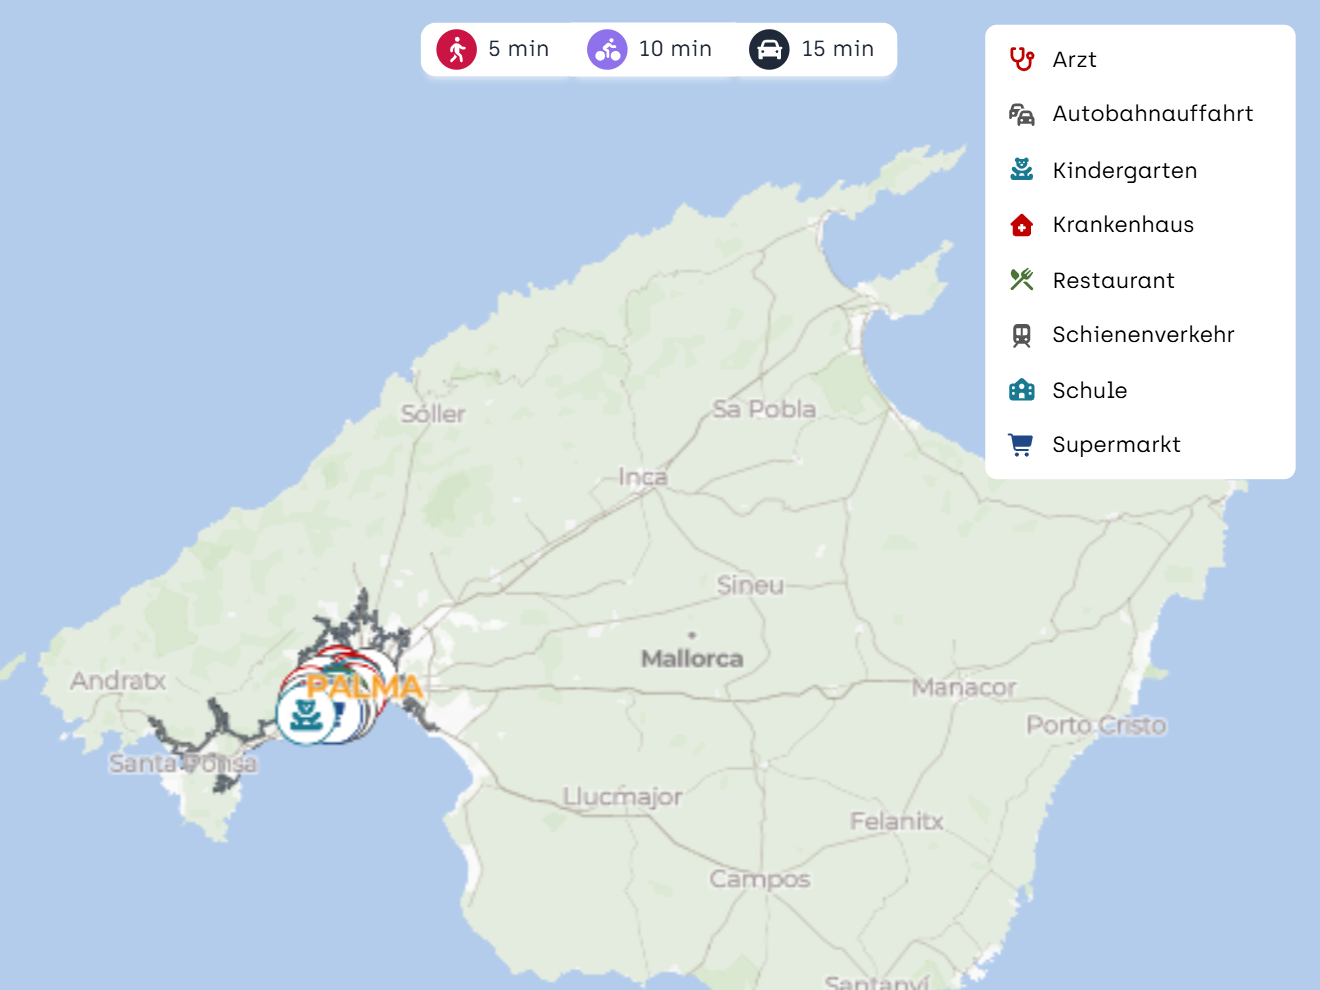
Task: Click the Schule building icon
Action: [1021, 390]
